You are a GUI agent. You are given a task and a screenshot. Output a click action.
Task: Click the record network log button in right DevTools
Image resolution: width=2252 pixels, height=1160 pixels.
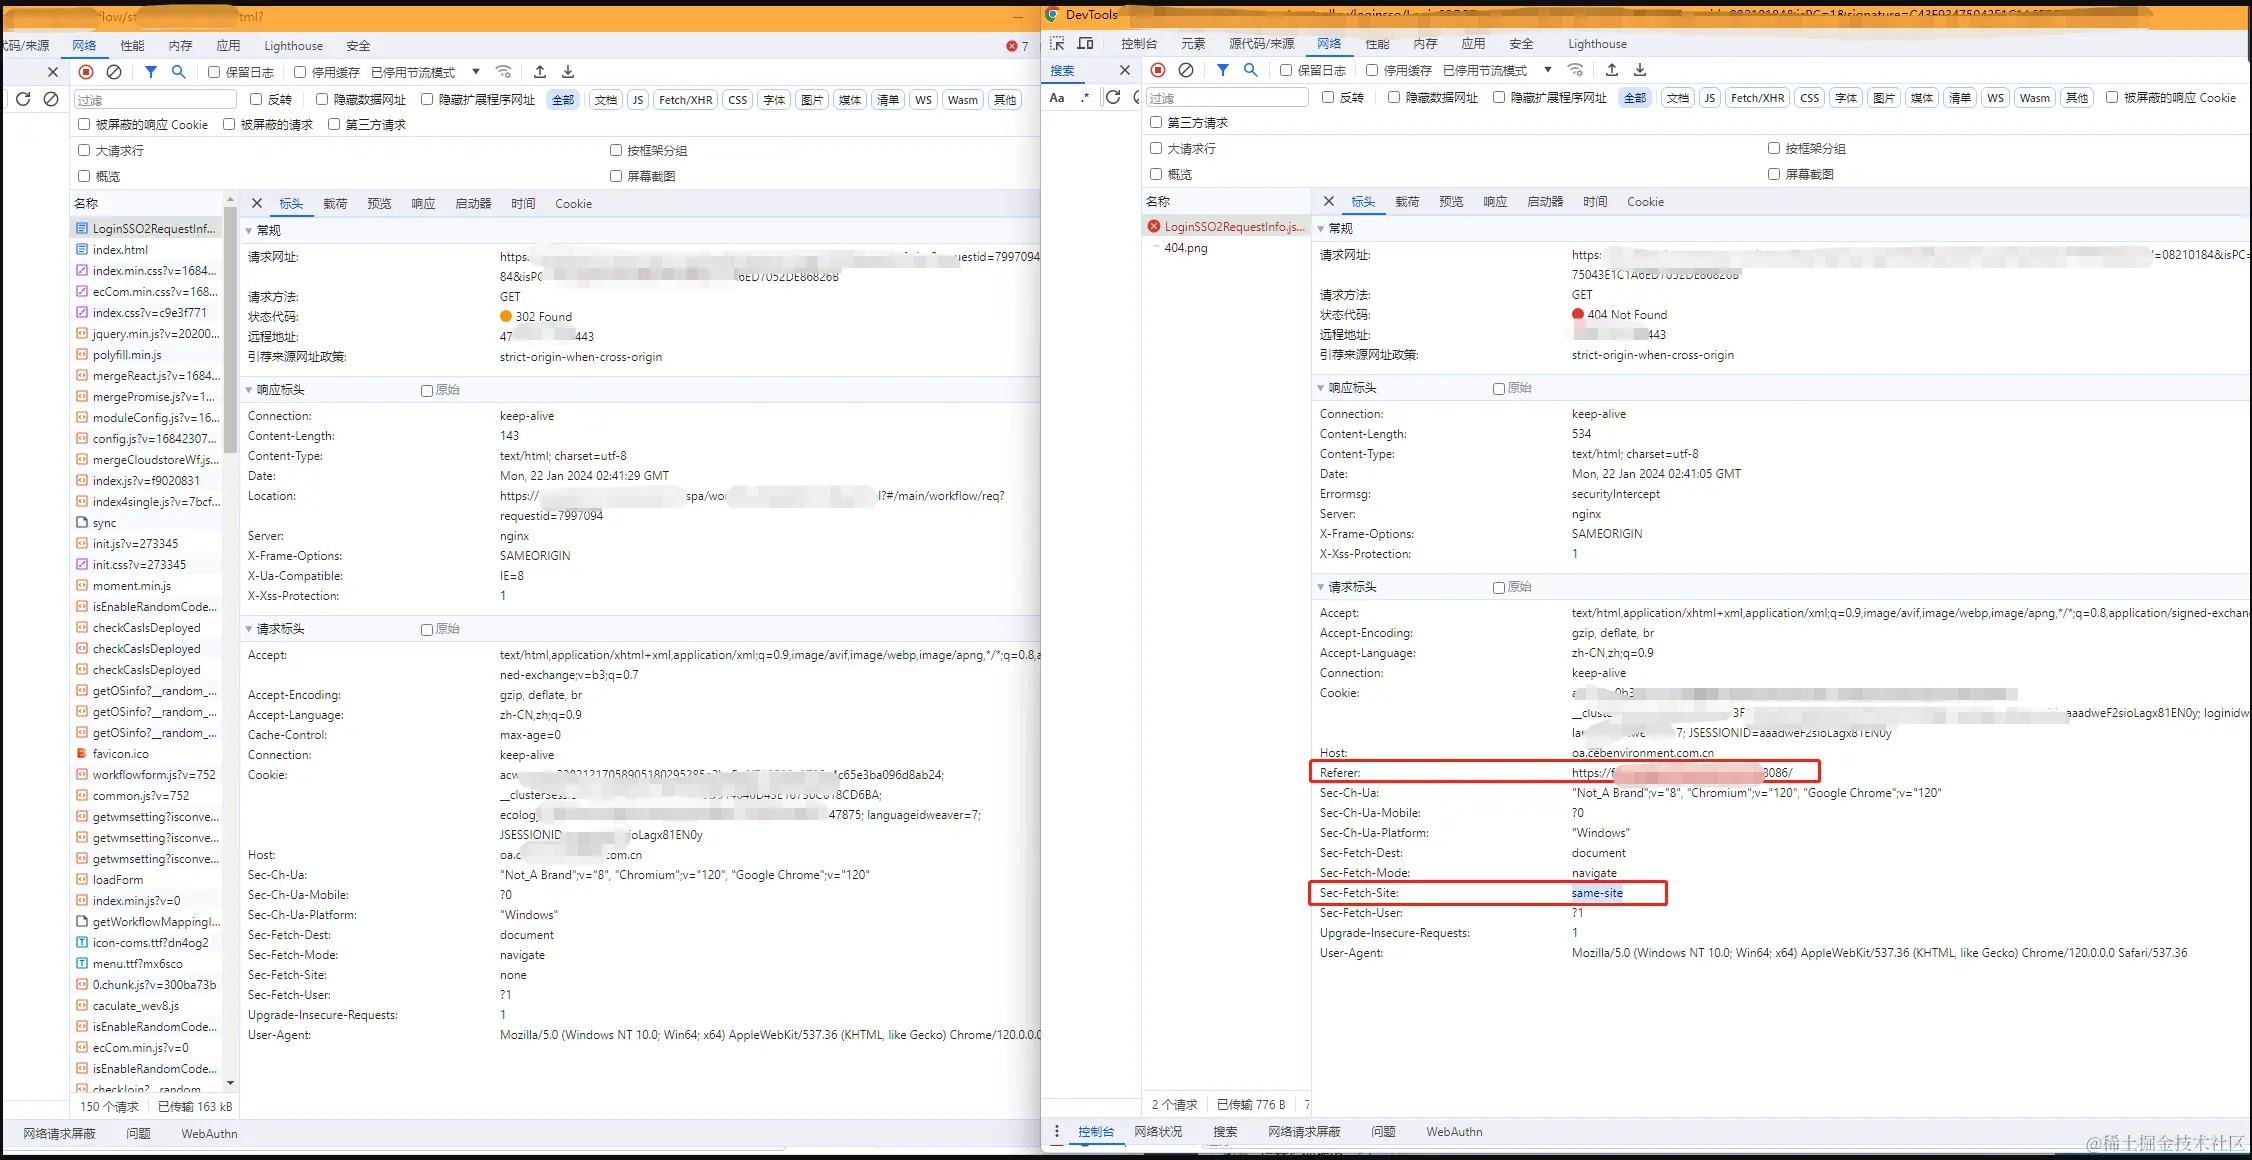click(1158, 70)
